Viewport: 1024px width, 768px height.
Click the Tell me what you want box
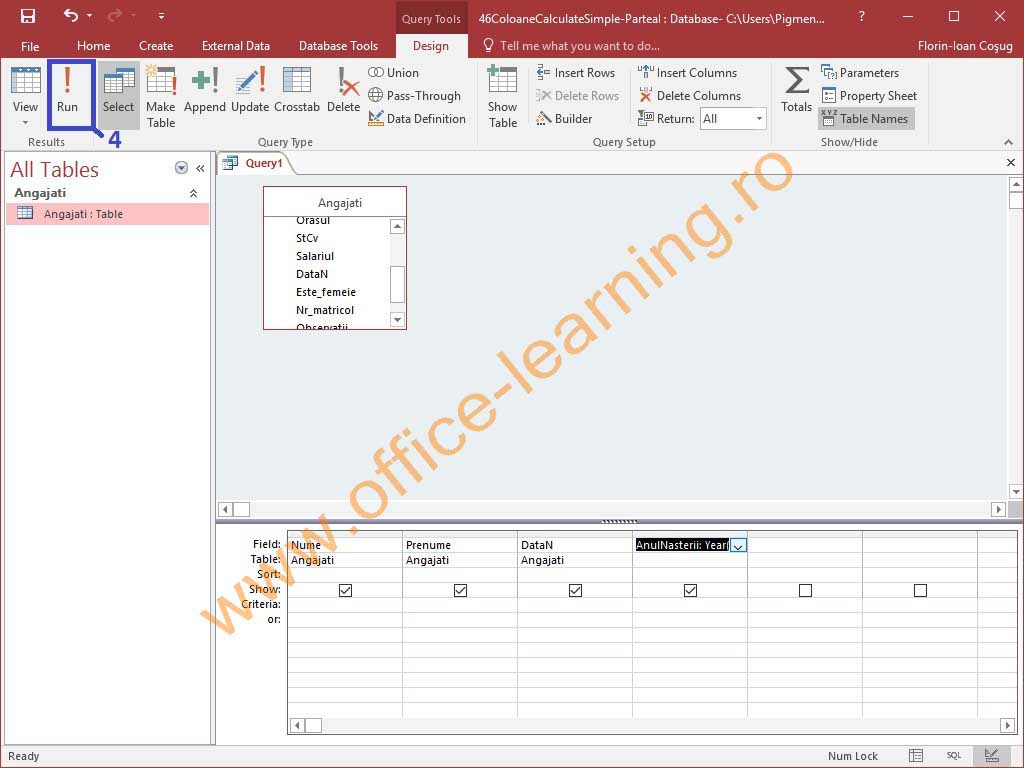571,46
